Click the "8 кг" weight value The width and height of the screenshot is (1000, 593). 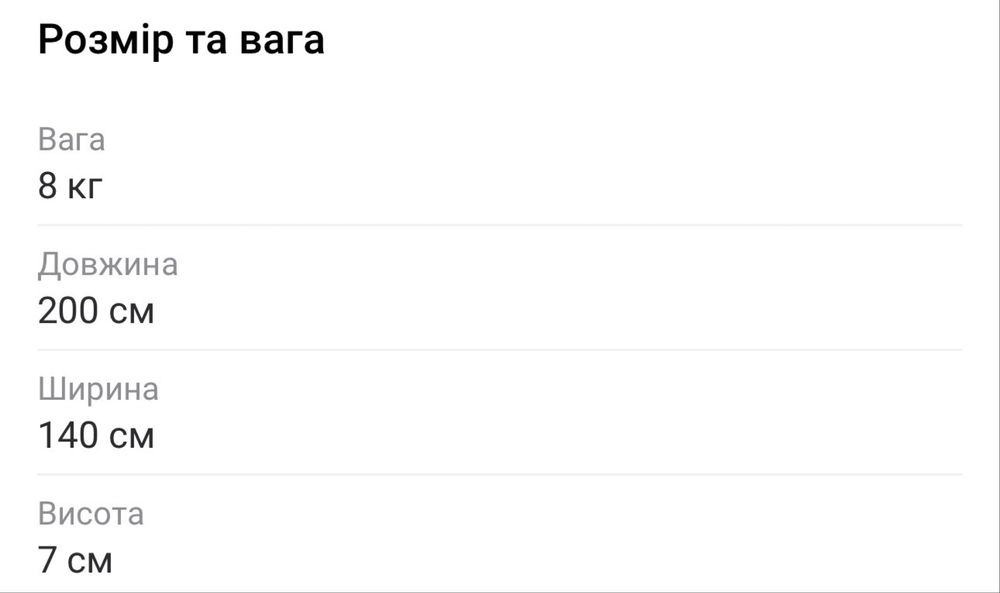click(71, 186)
